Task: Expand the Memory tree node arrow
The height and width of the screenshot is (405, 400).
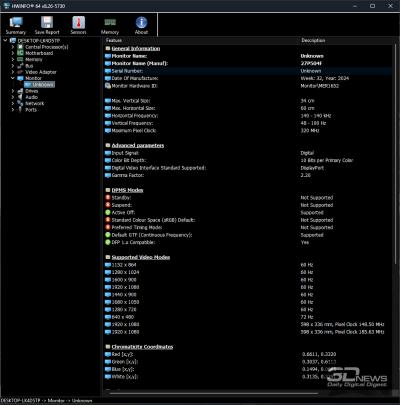Action: coord(13,60)
